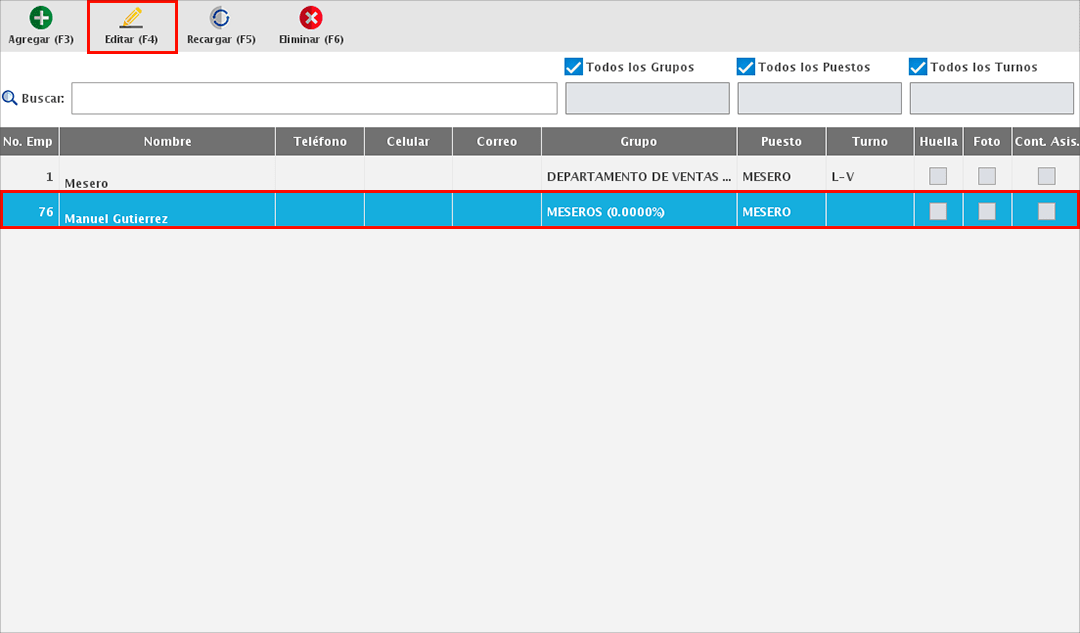1080x633 pixels.
Task: Click the Editar (F4) pencil icon
Action: [x=131, y=18]
